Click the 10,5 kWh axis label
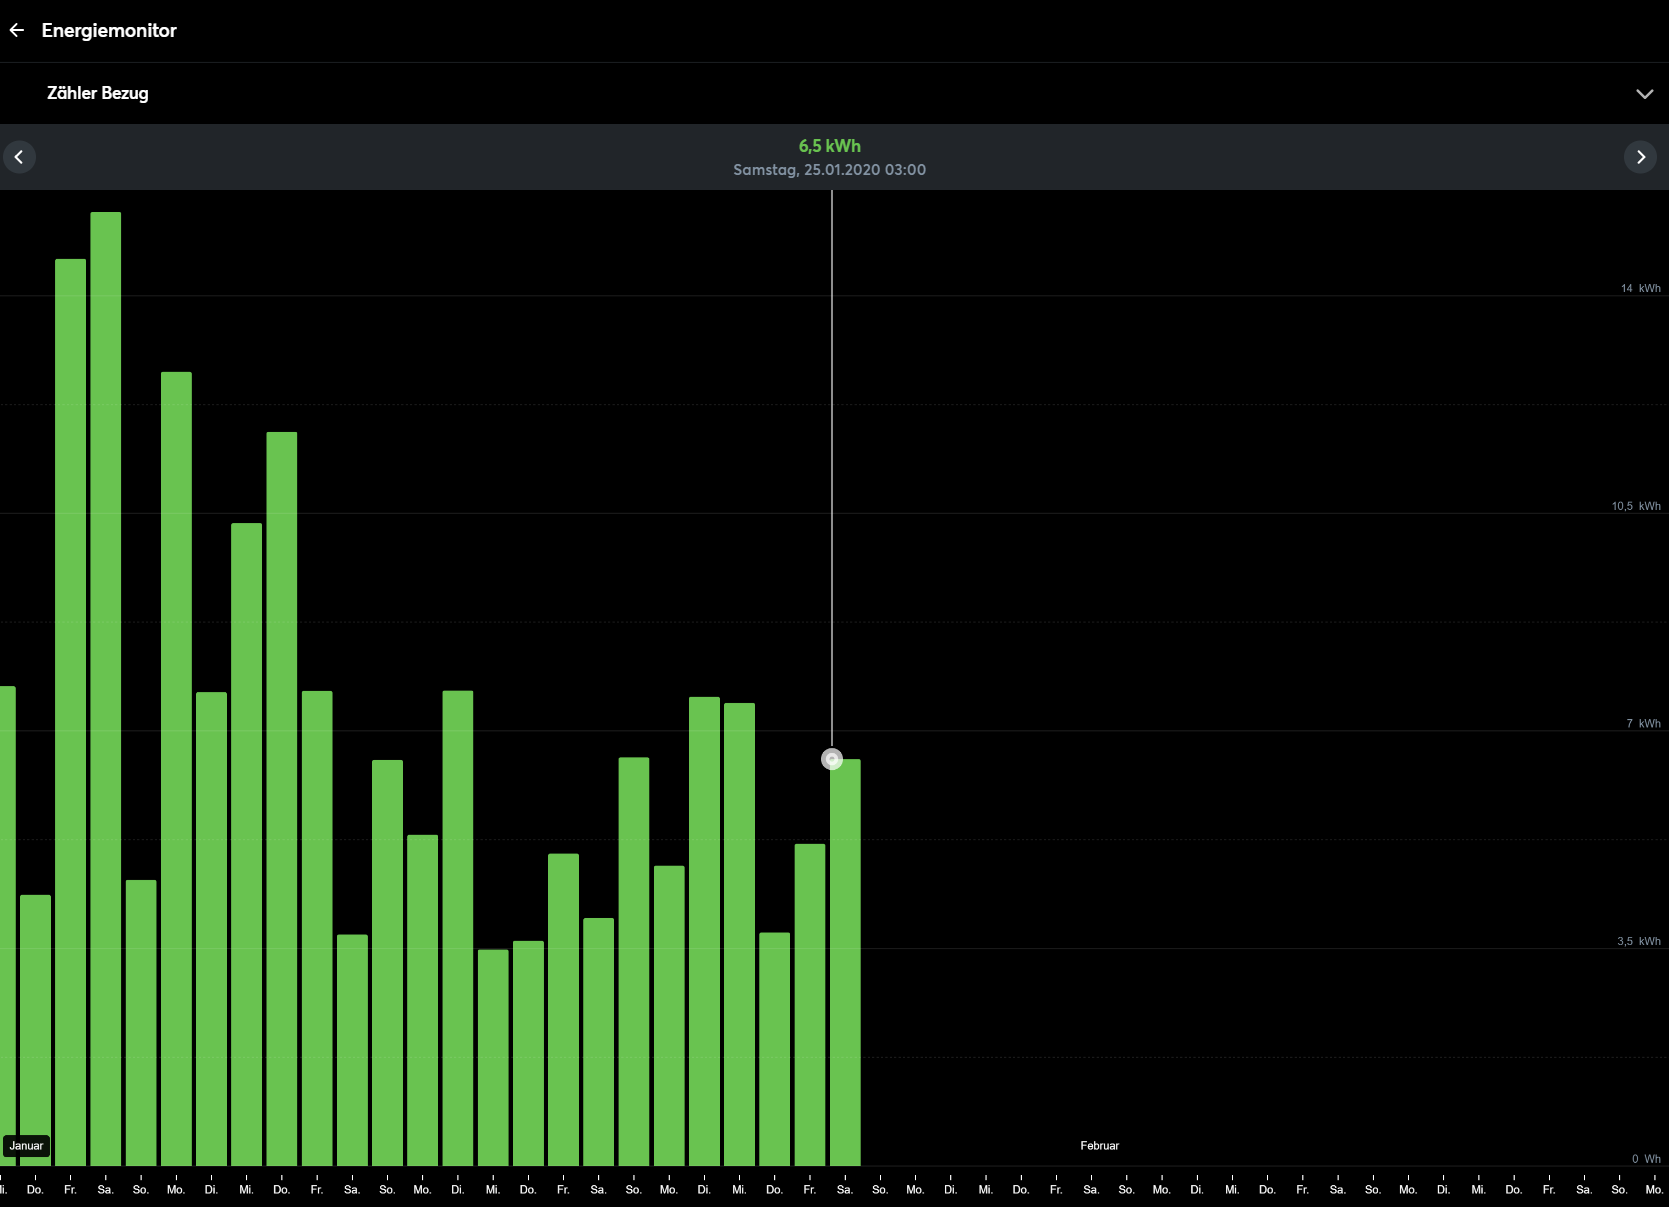Screen dimensions: 1669x1207 pyautogui.click(x=1636, y=506)
